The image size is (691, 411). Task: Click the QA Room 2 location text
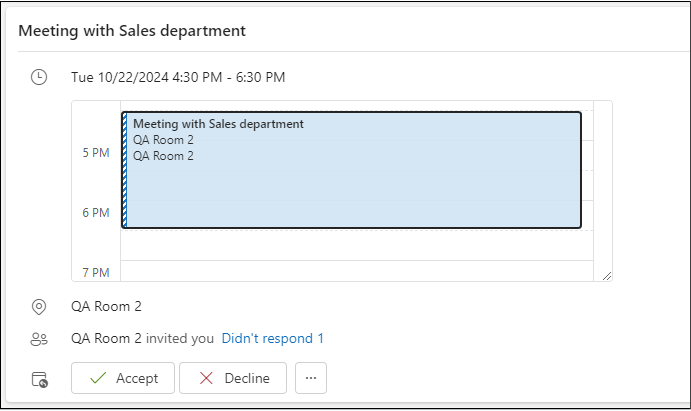point(106,307)
